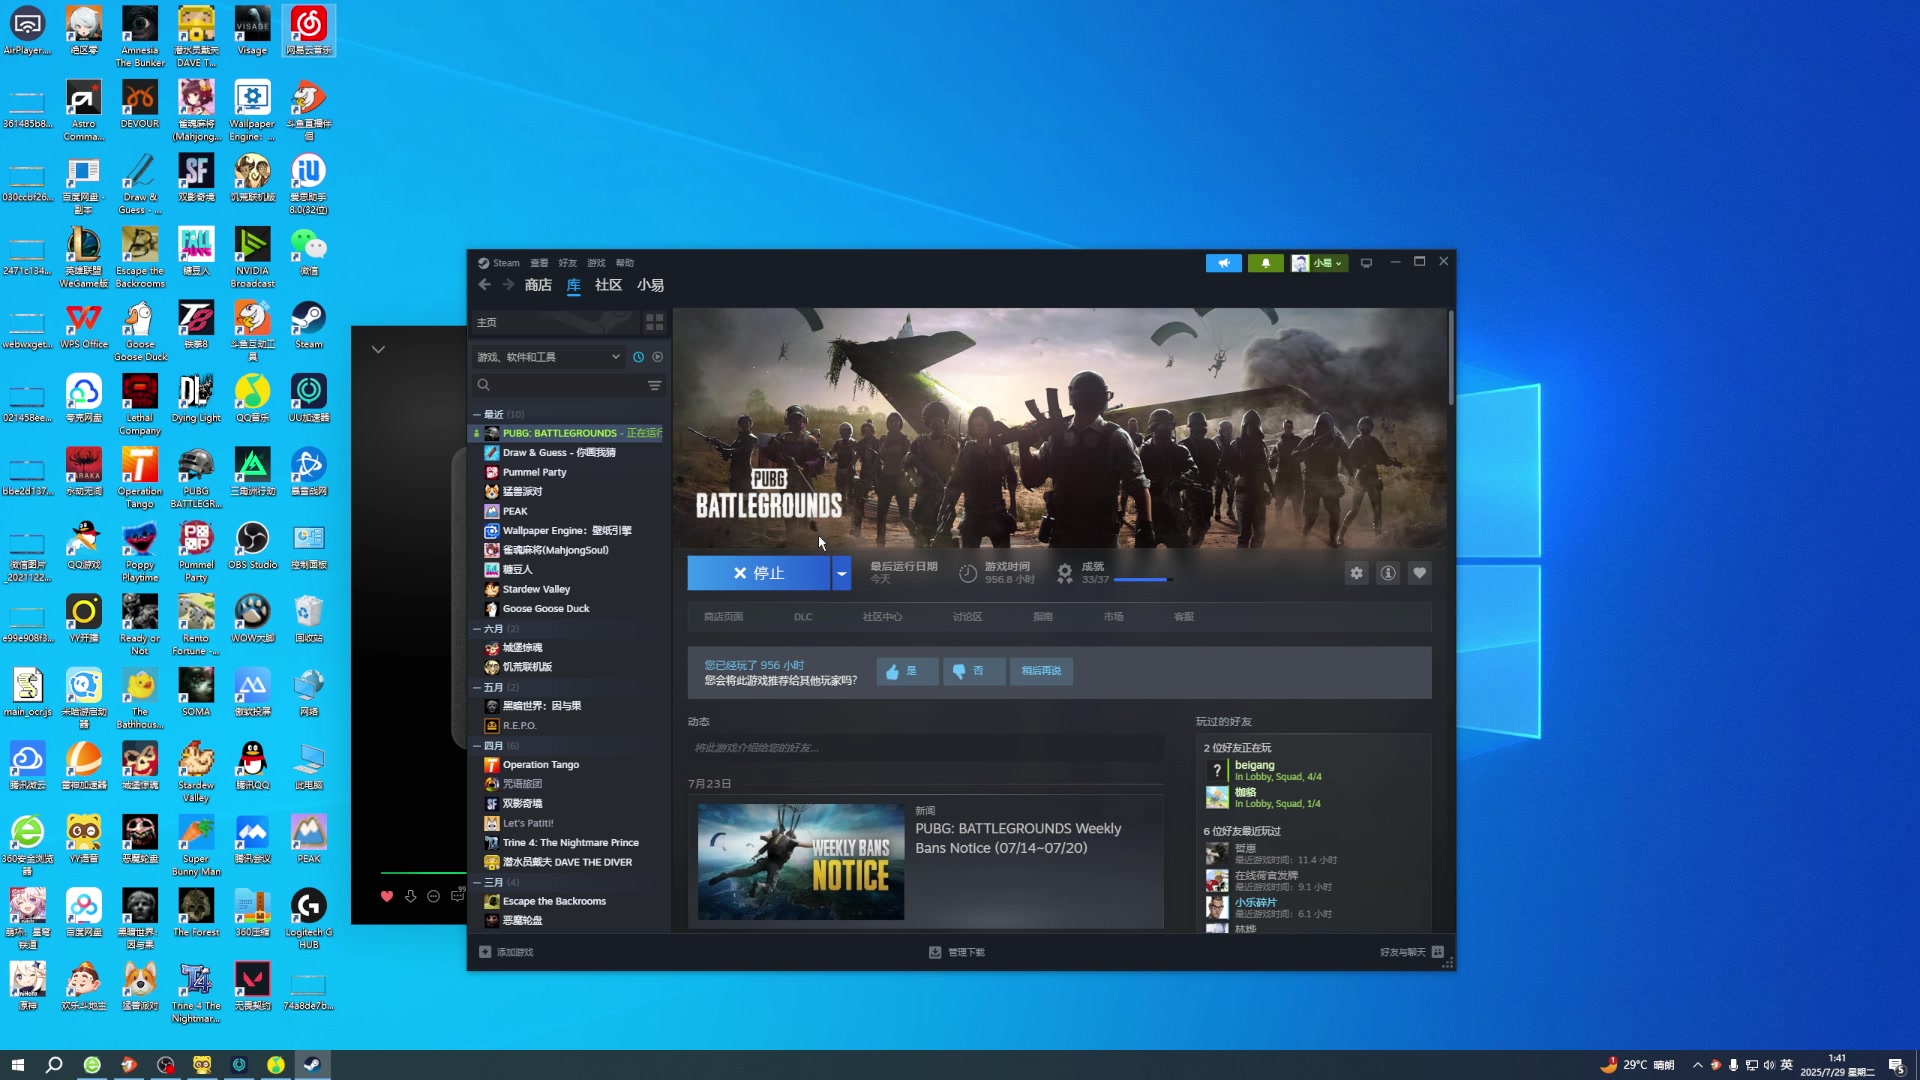1920x1080 pixels.
Task: Go back with Steam's back arrow
Action: pos(485,285)
